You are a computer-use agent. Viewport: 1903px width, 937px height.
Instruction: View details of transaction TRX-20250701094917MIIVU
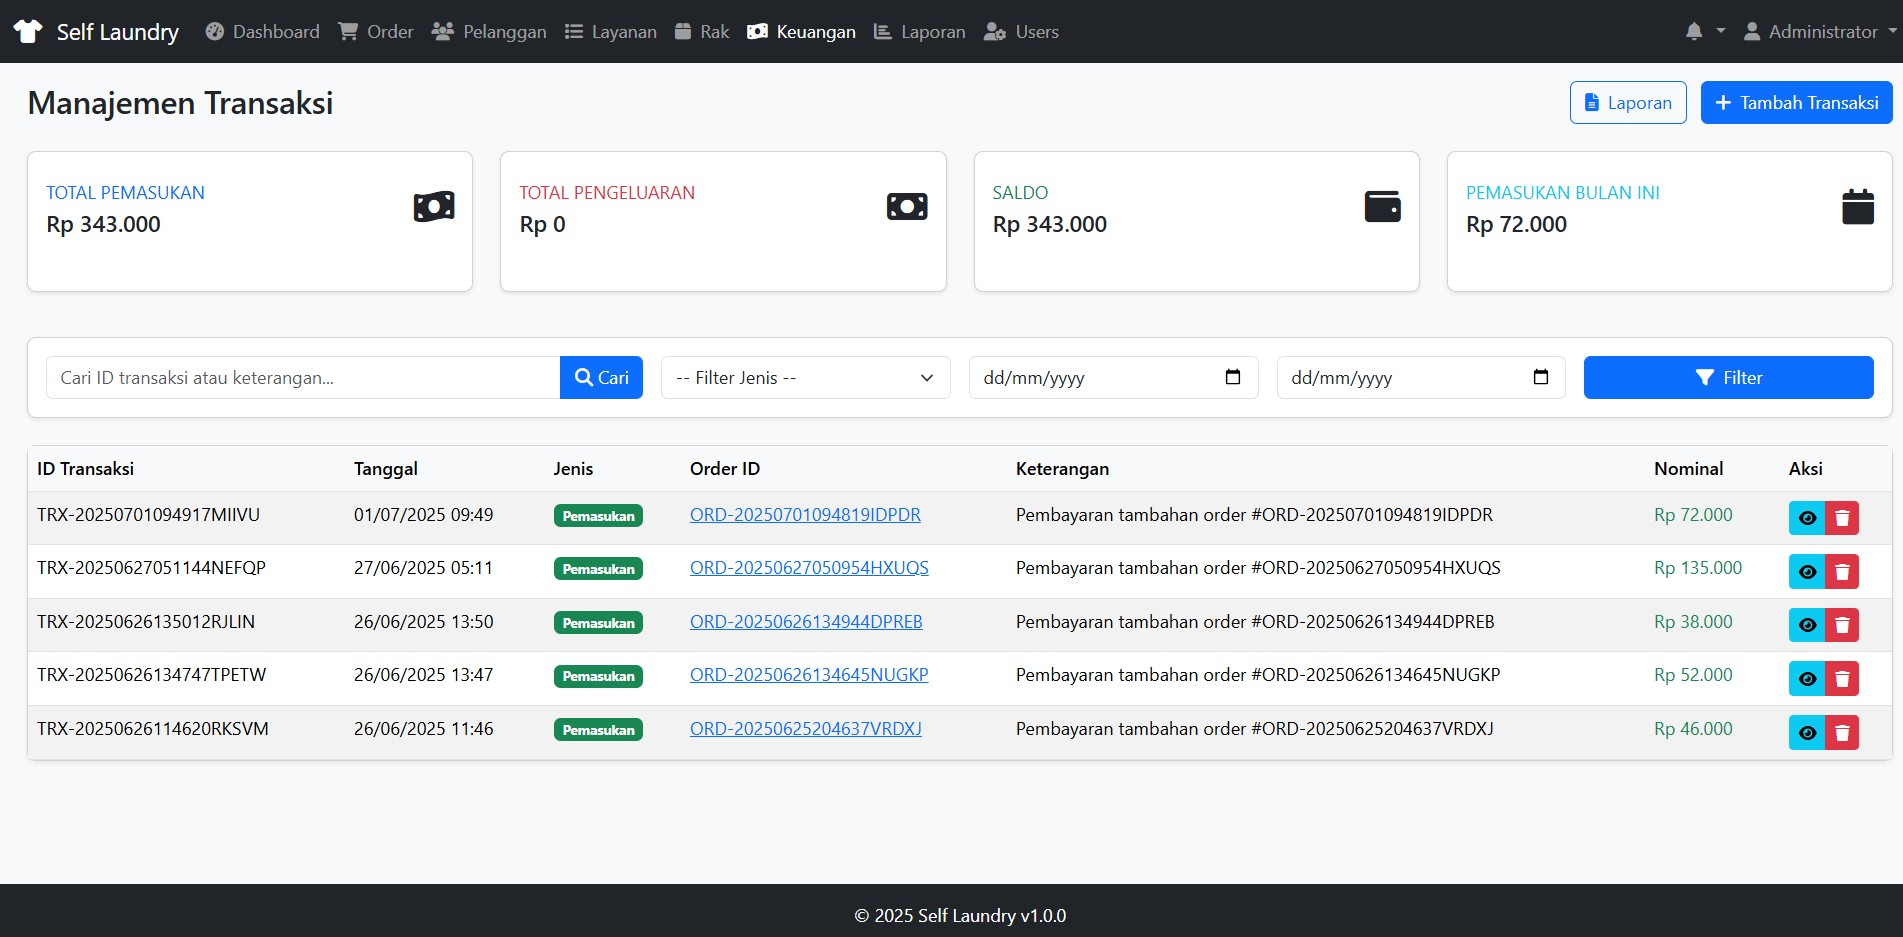tap(1806, 518)
